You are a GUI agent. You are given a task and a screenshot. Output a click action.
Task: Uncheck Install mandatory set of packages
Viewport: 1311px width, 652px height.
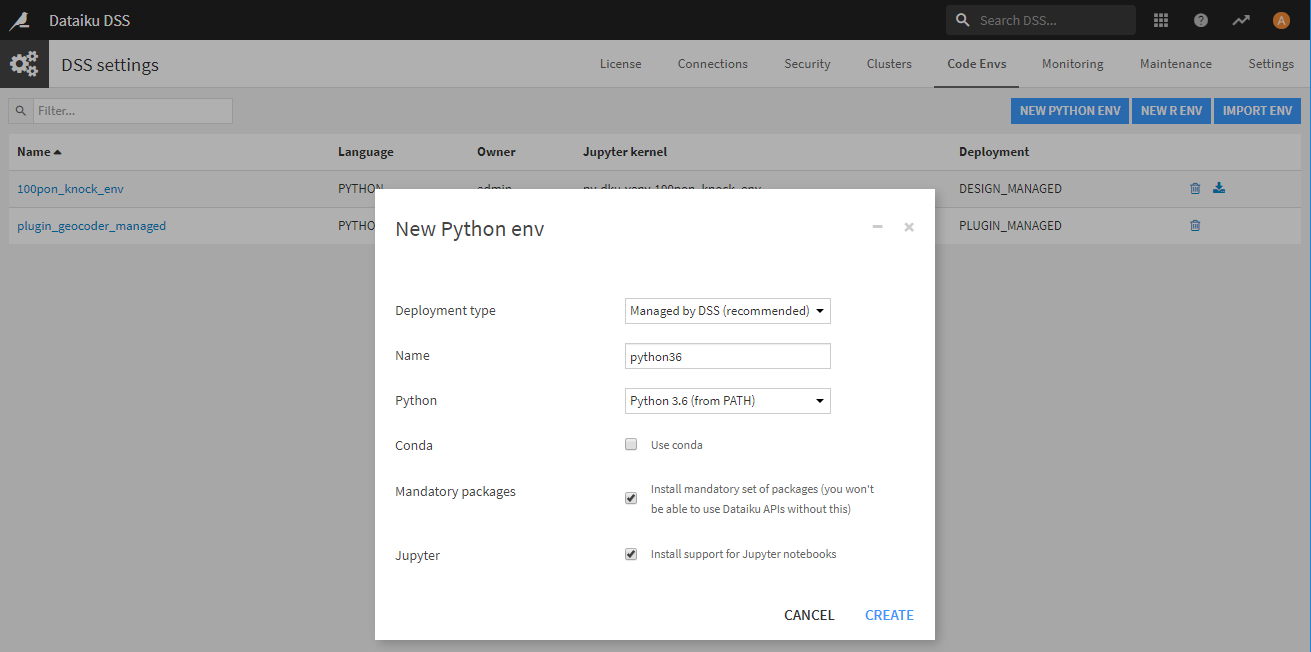631,498
